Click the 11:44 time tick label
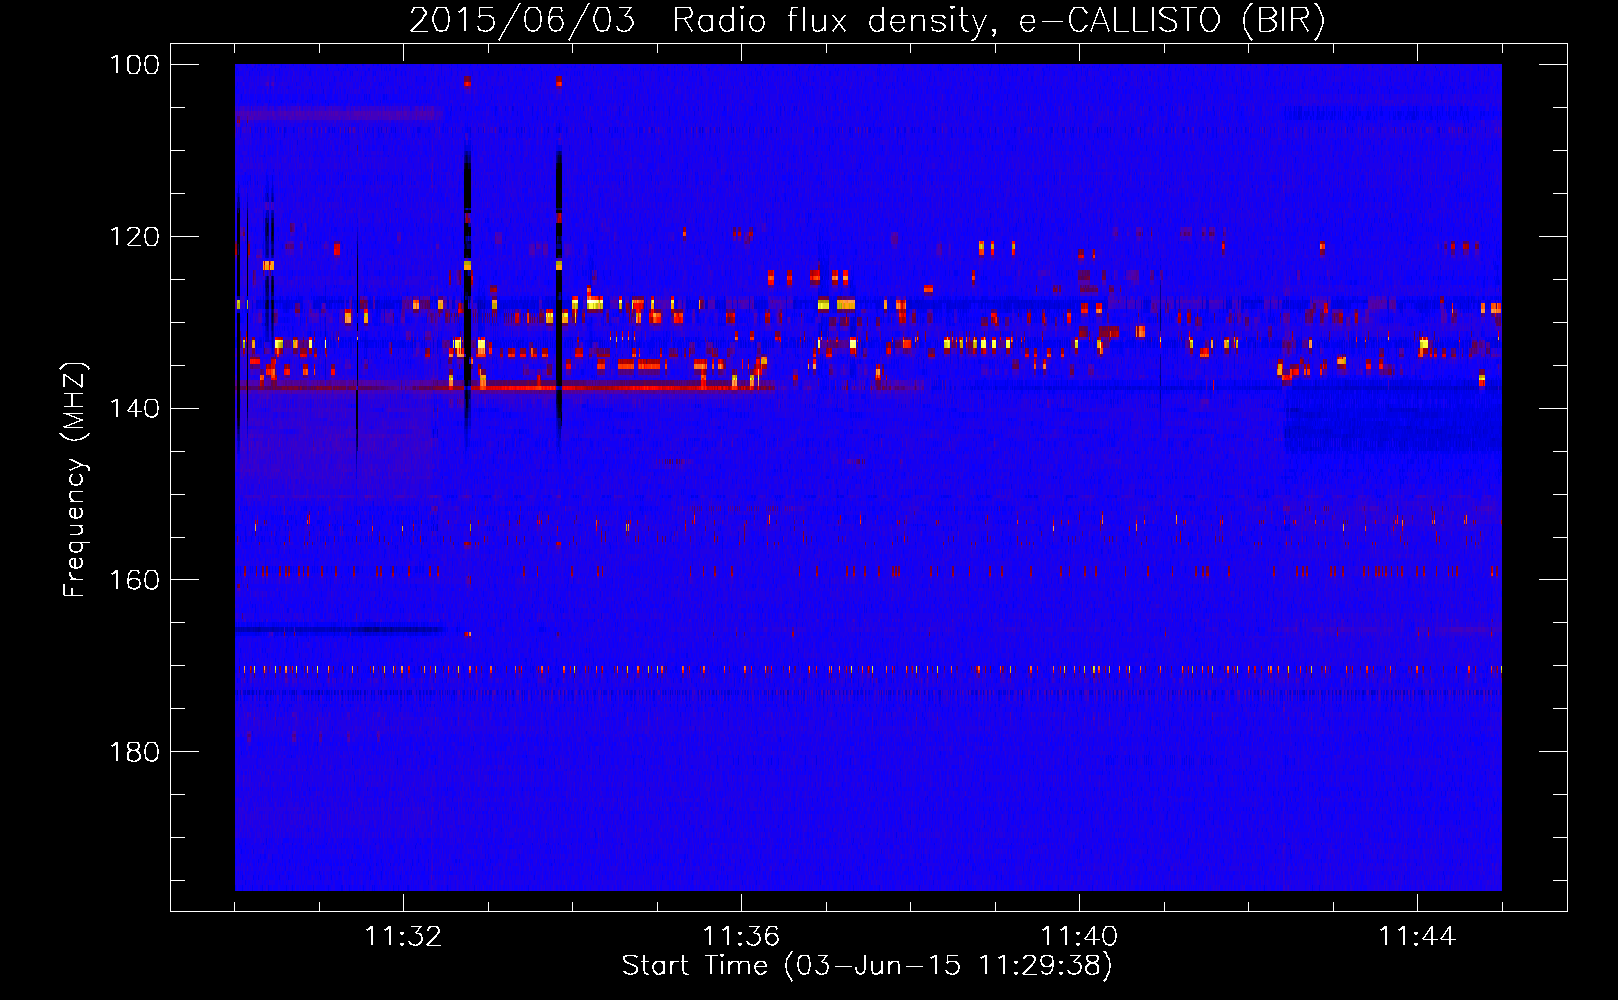 pyautogui.click(x=1417, y=936)
